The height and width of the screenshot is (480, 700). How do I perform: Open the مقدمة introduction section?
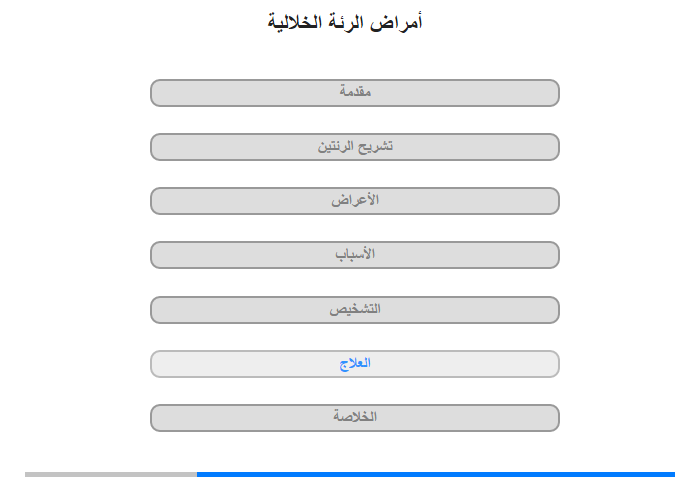355,93
